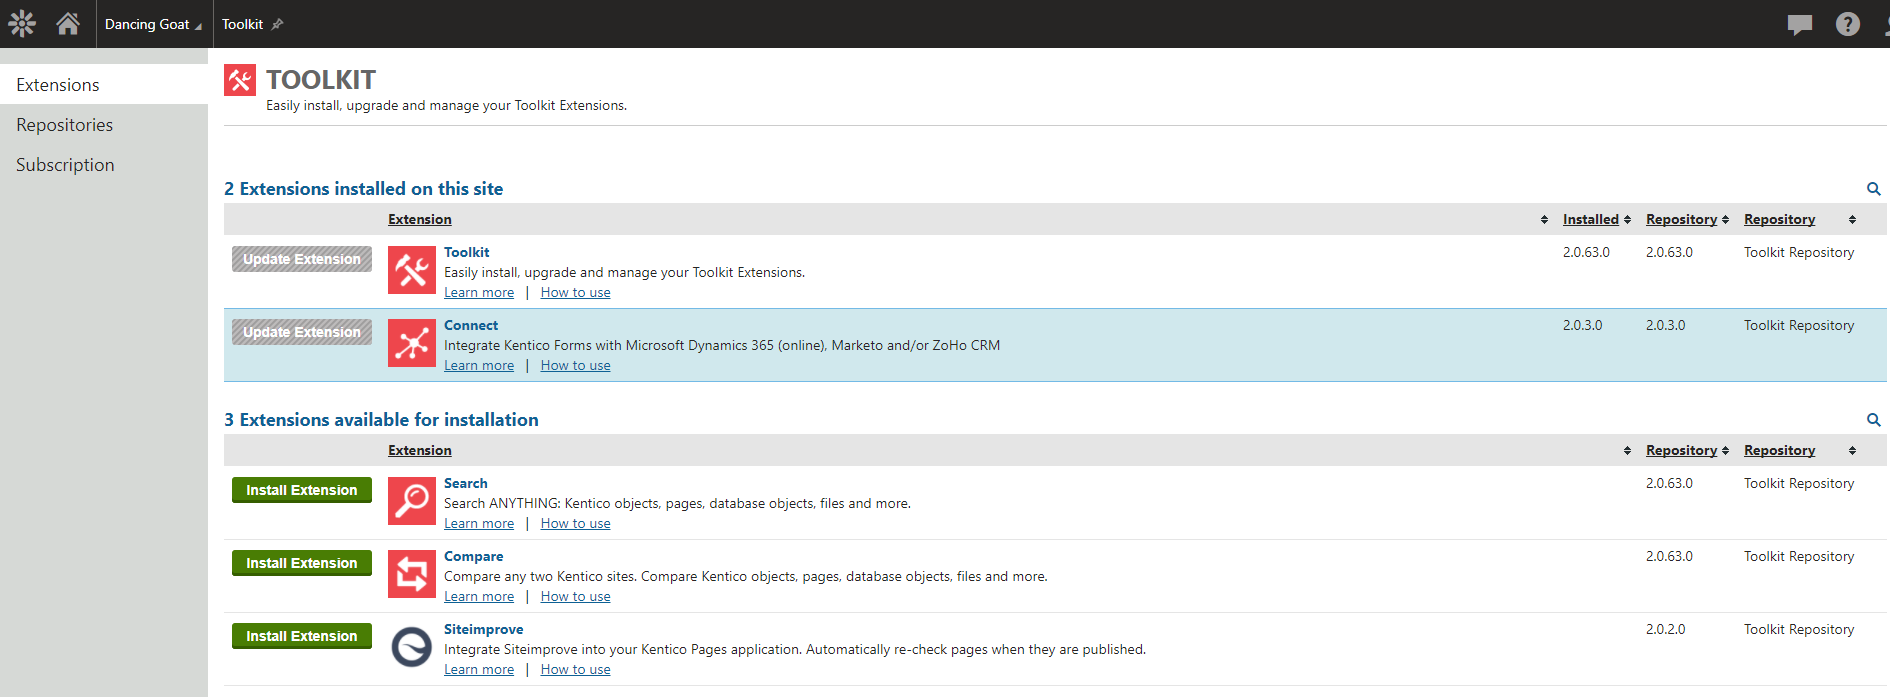Click the Search extension magnifier icon
Screen dimensions: 1890x697
click(412, 501)
